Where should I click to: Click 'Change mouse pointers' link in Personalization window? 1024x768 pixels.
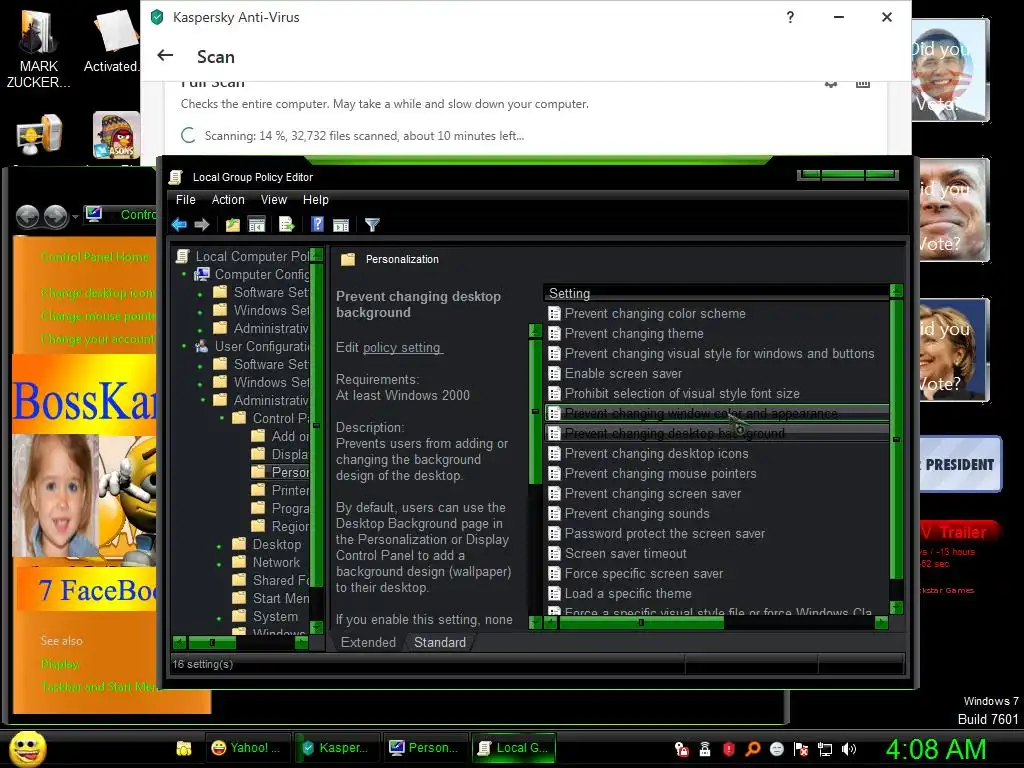pos(98,316)
